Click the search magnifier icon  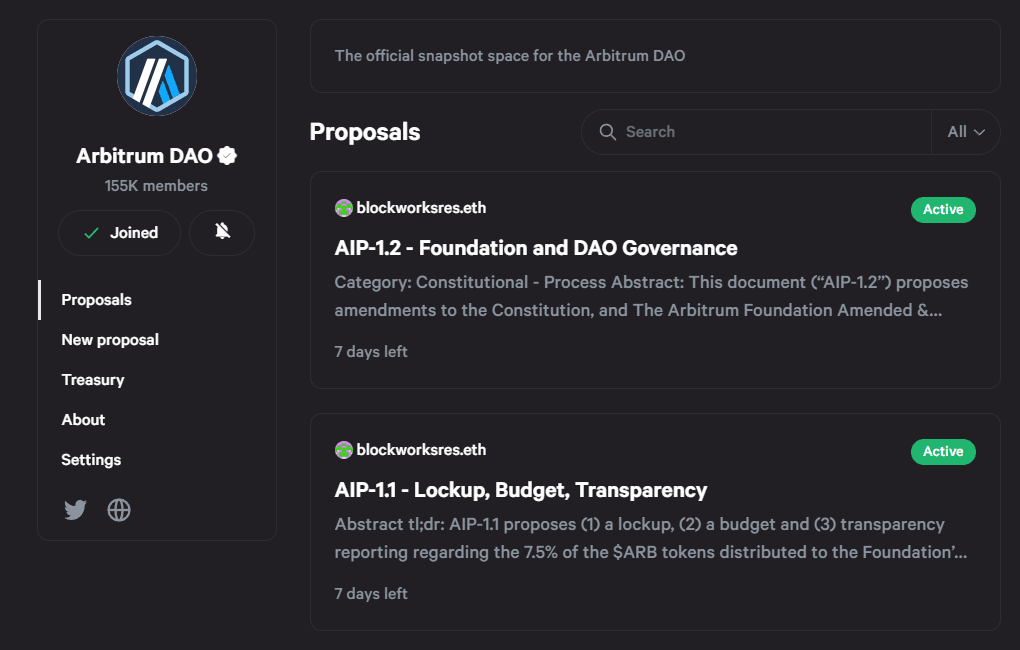tap(608, 132)
